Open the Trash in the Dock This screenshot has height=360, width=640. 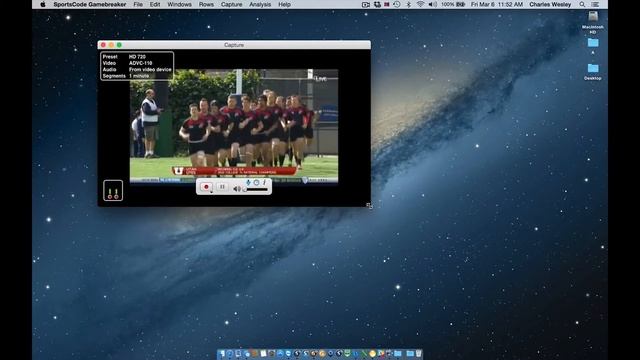coord(418,353)
